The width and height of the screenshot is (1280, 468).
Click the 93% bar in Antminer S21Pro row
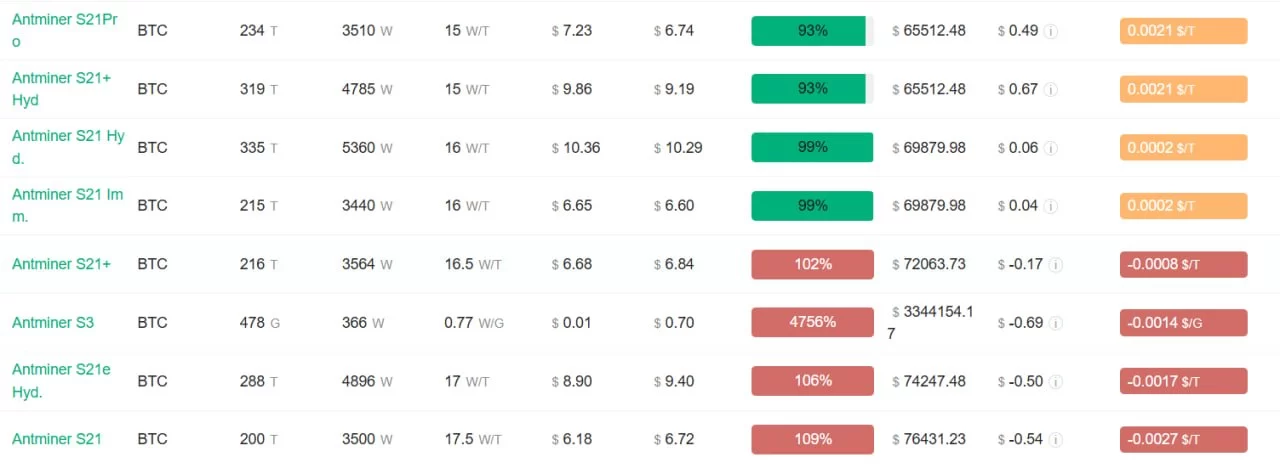pyautogui.click(x=812, y=31)
